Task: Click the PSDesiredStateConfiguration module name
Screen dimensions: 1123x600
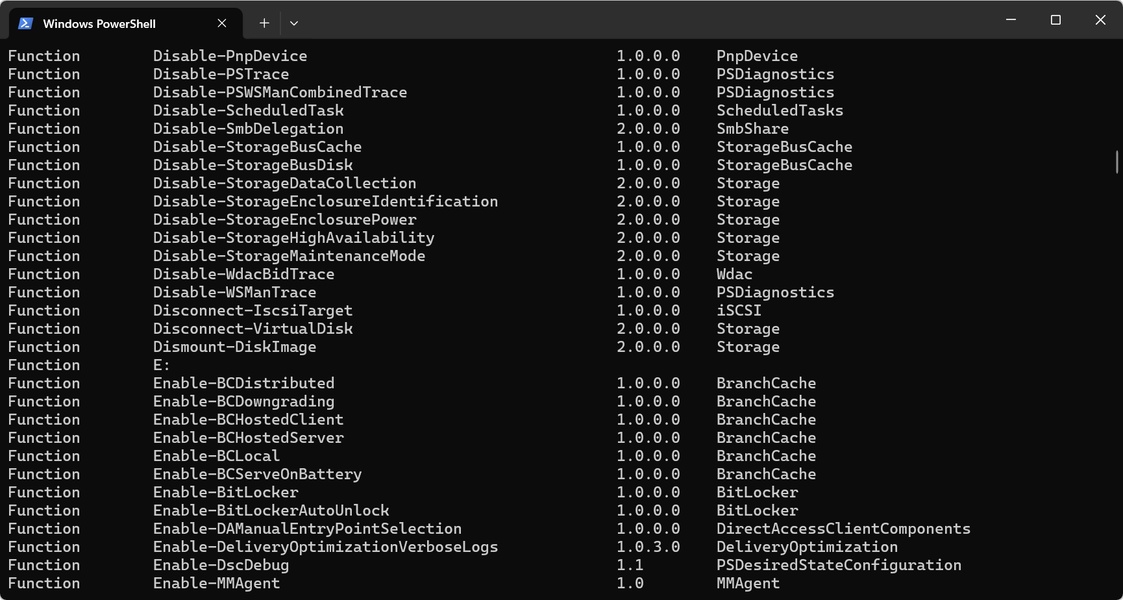Action: pyautogui.click(x=838, y=565)
